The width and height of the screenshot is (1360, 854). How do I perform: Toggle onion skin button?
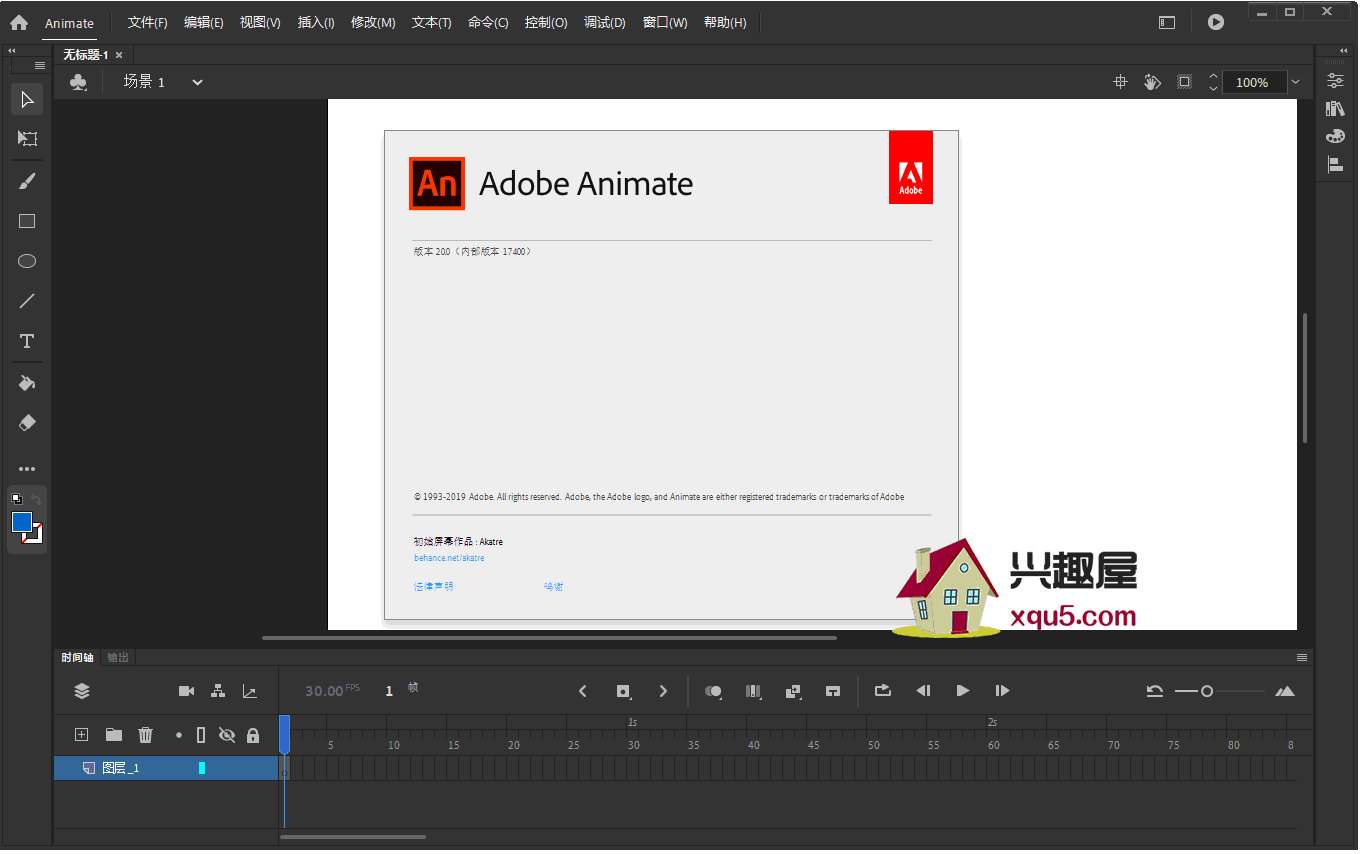[x=714, y=691]
